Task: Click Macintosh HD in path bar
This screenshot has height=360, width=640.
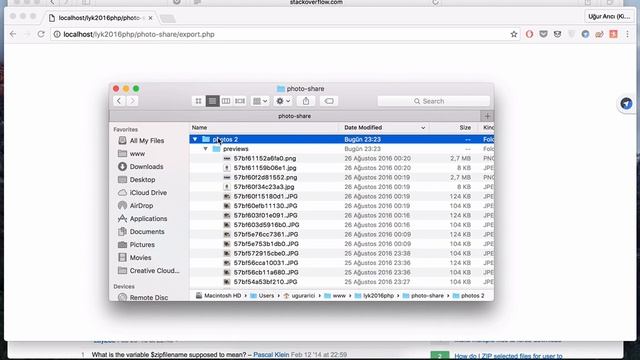Action: click(x=218, y=296)
